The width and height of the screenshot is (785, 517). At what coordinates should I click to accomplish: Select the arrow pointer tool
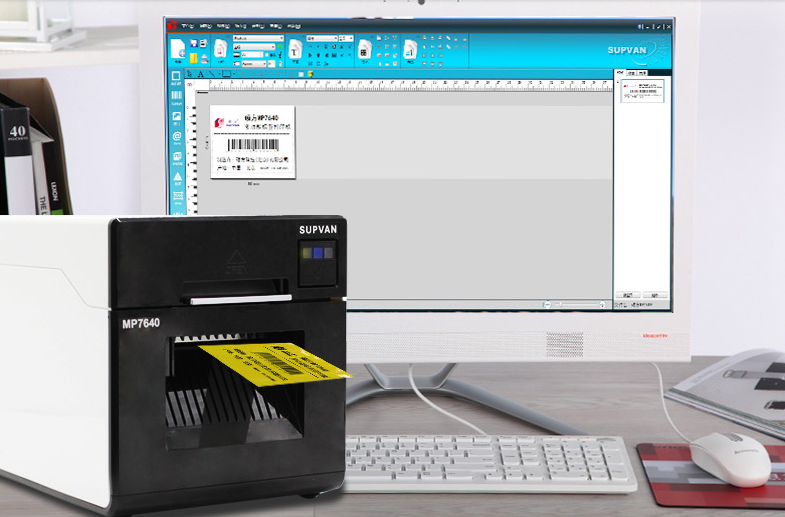coord(189,74)
